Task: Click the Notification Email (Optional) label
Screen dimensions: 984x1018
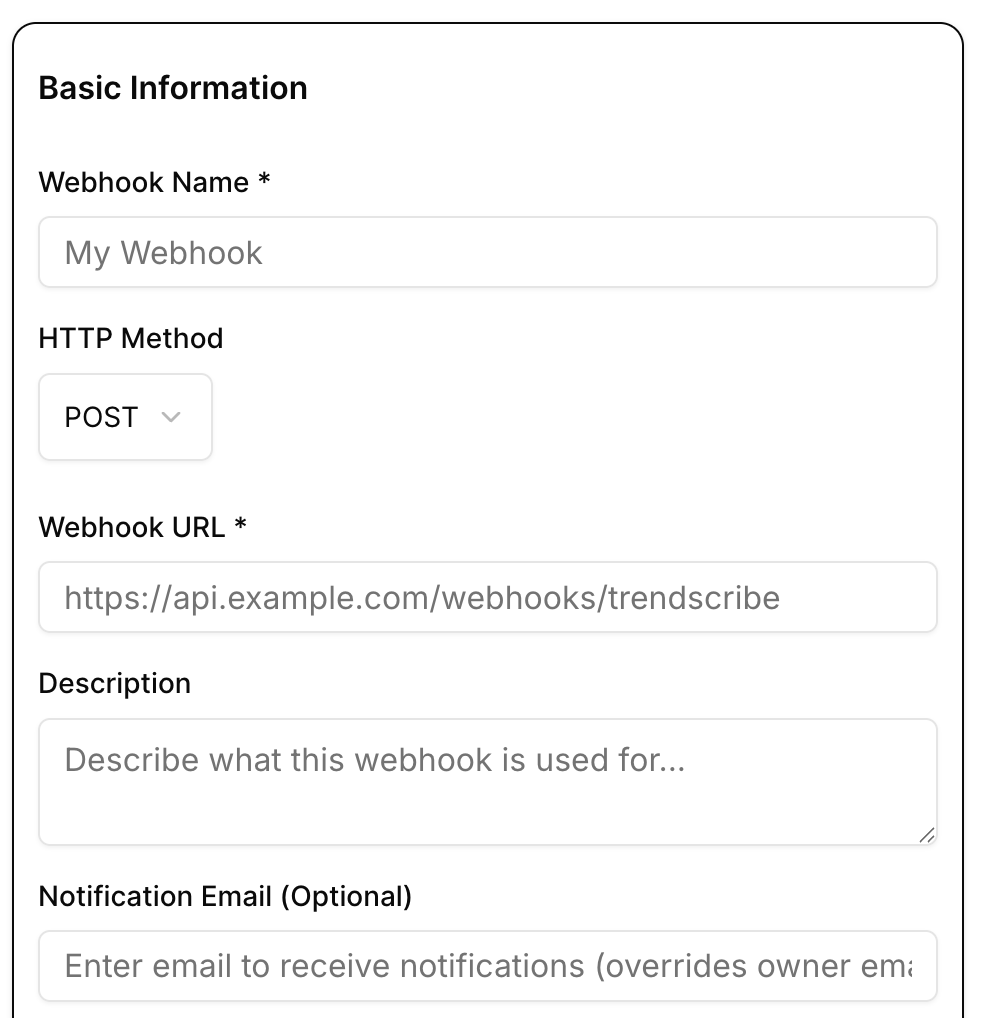Action: (225, 896)
